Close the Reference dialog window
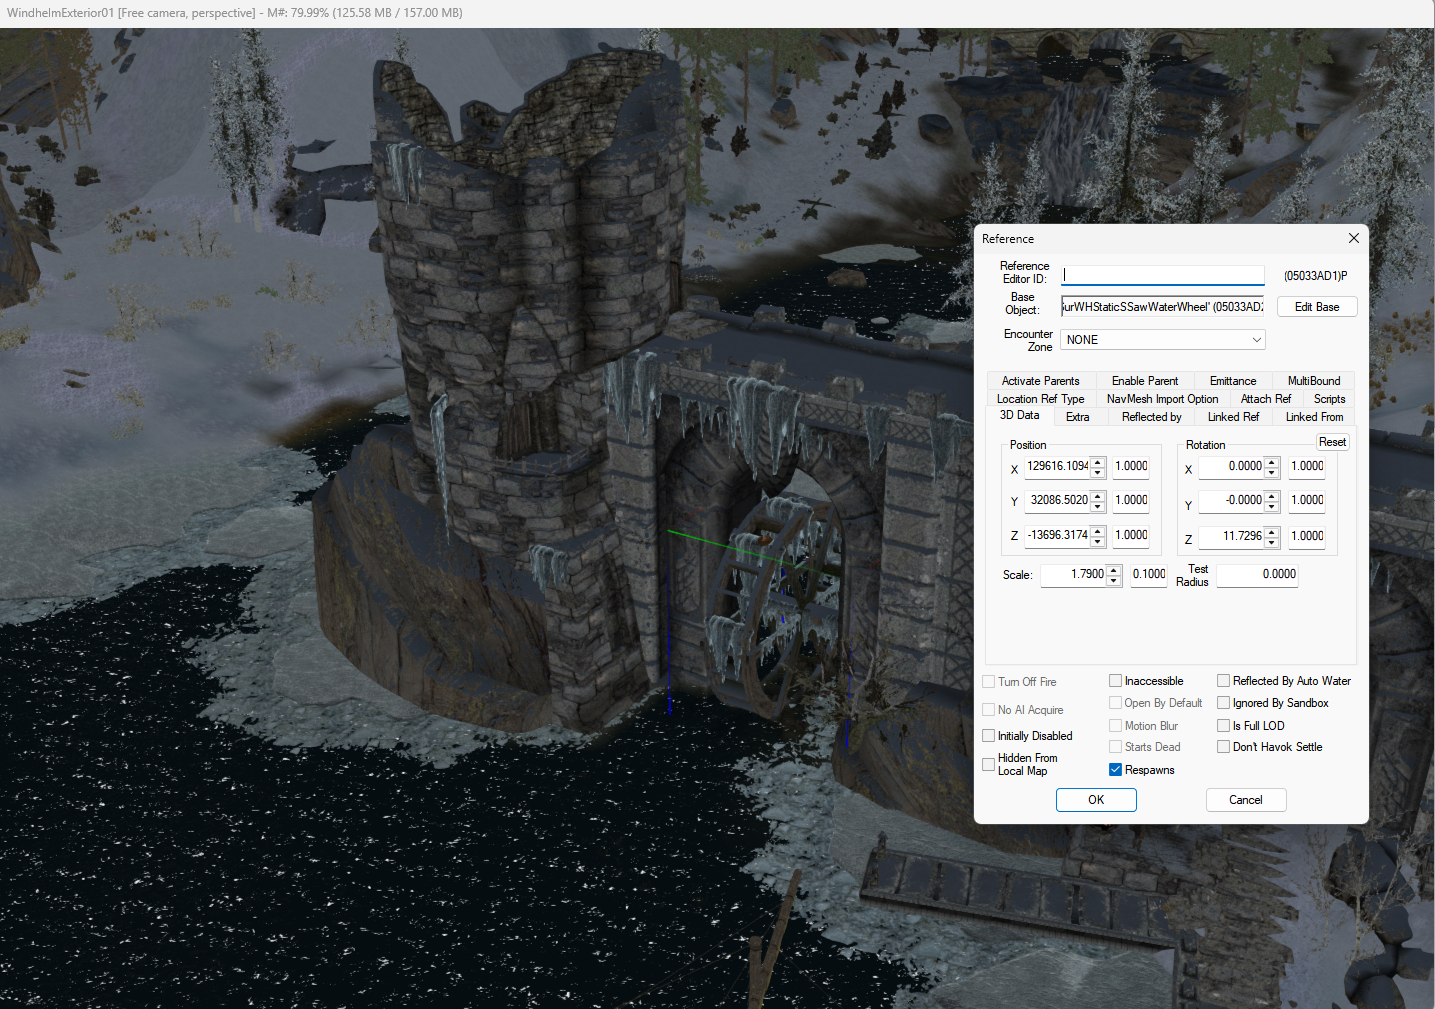 [1353, 238]
